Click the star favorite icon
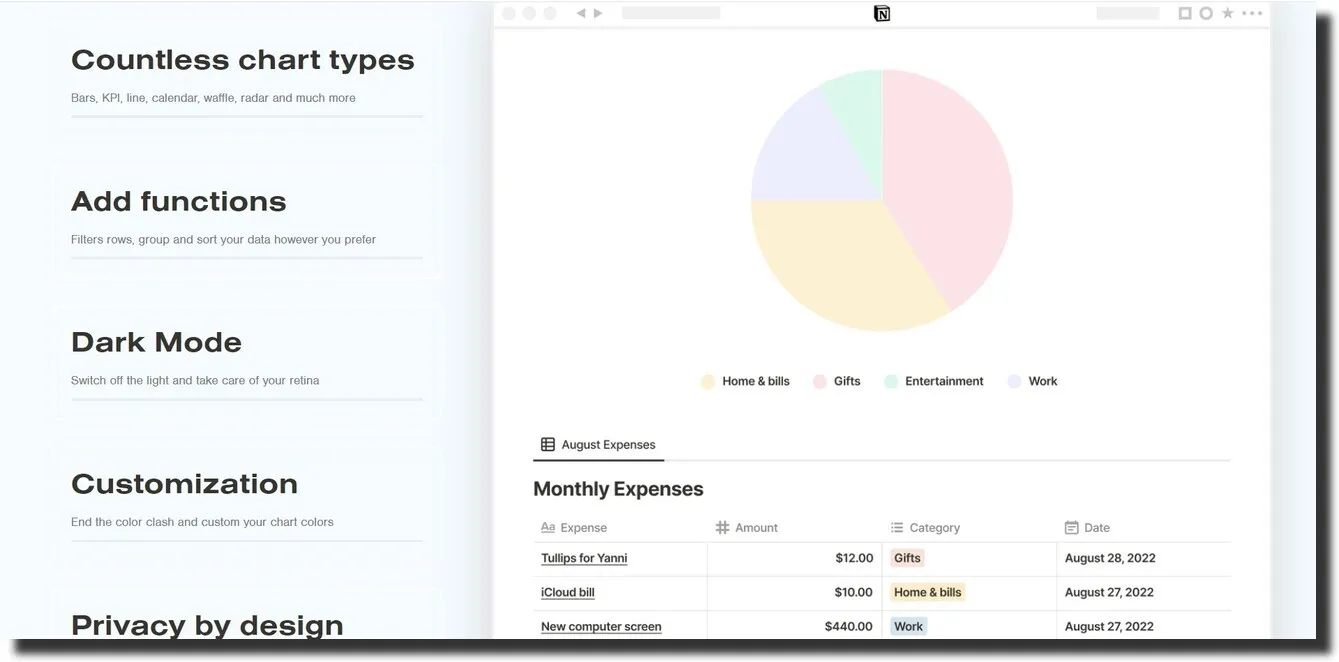 coord(1228,13)
